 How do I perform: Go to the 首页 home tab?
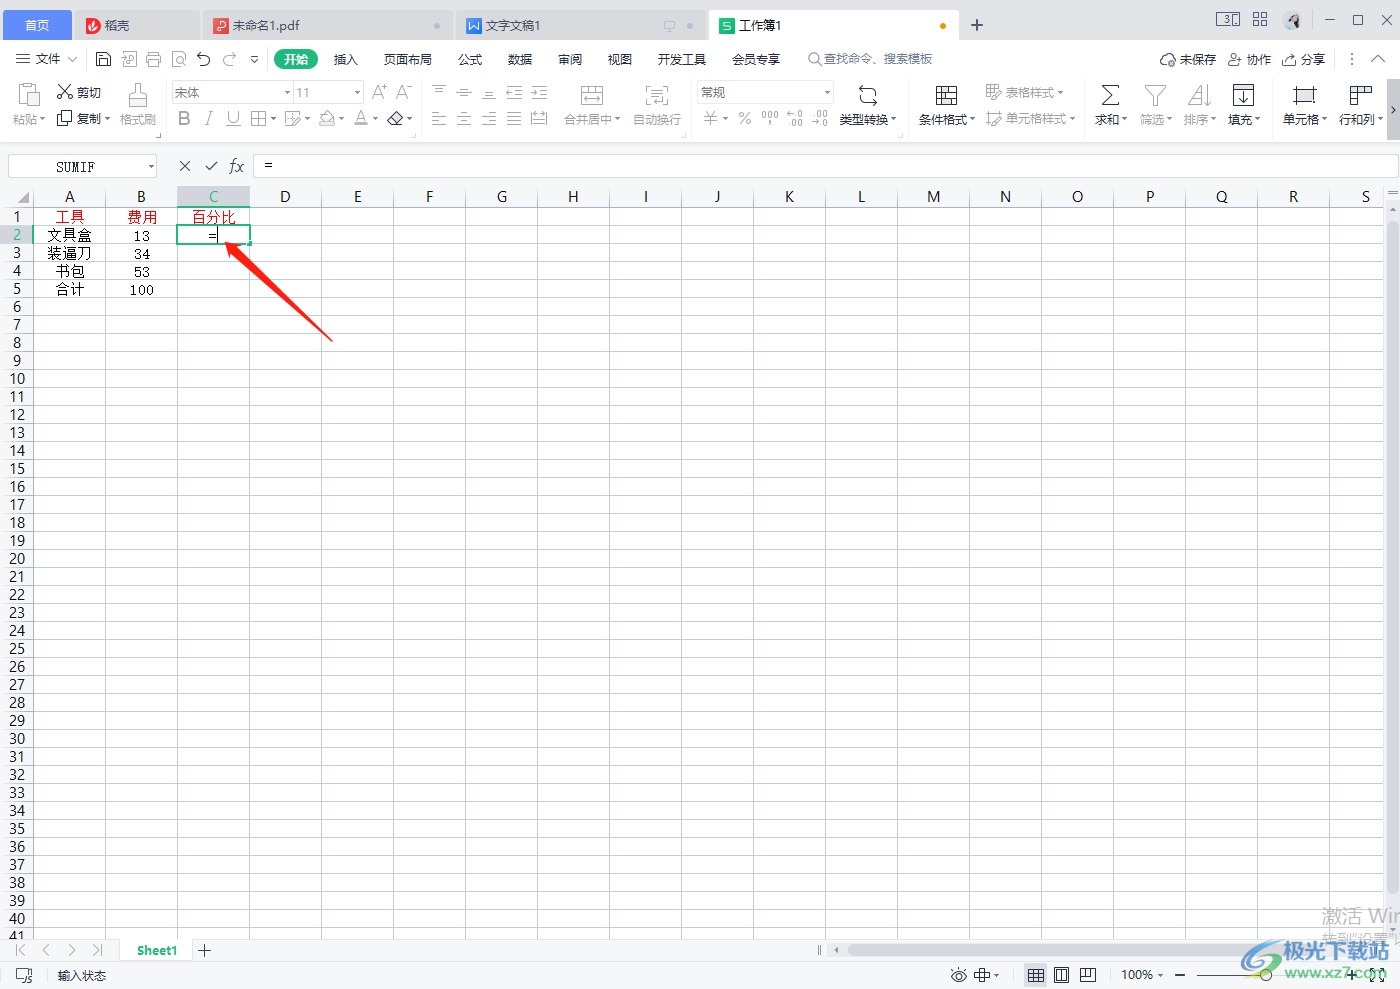point(37,26)
